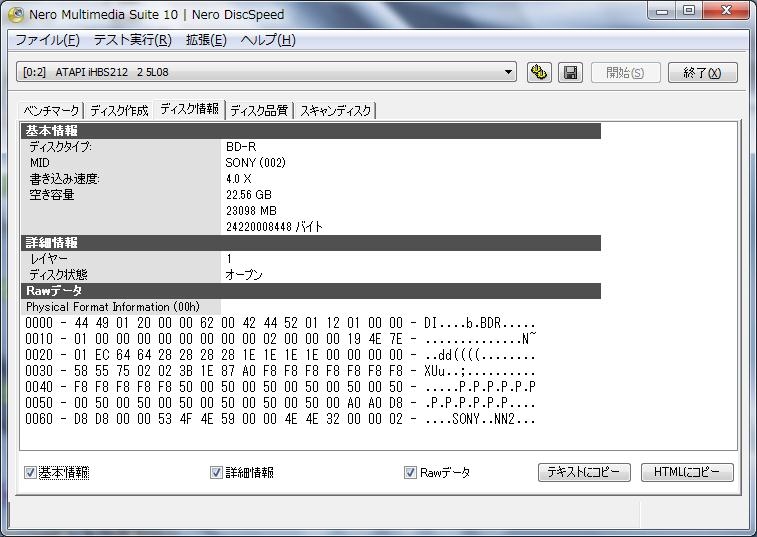
Task: Open the ヘルプ(H) menu
Action: (x=268, y=40)
